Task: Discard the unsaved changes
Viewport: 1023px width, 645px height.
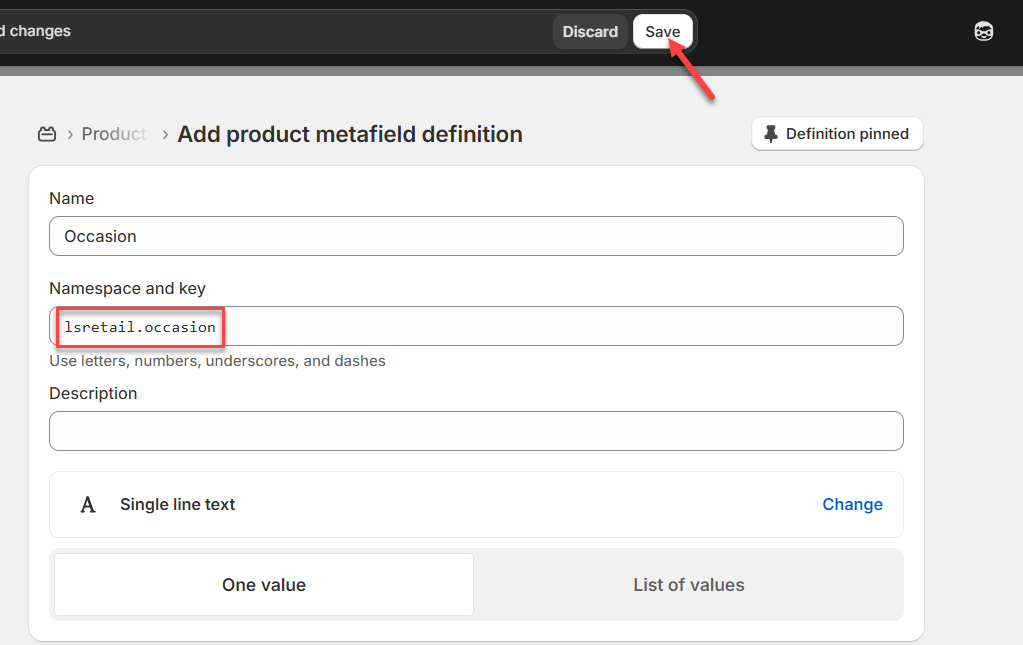Action: 590,32
